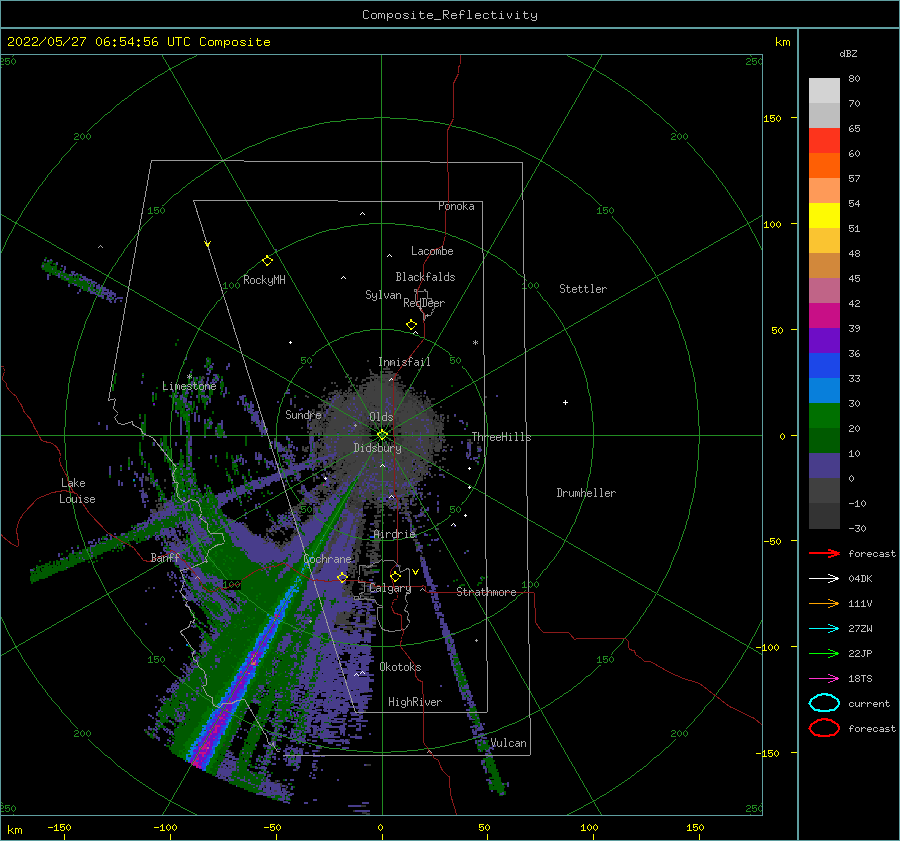This screenshot has width=900, height=841.
Task: Click the Sylvan town label
Action: (x=383, y=295)
